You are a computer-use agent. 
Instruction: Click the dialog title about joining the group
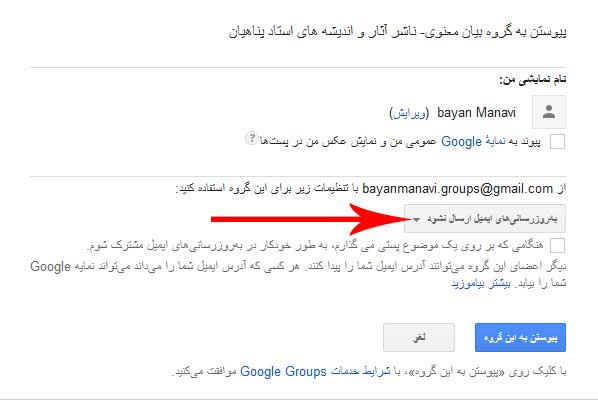click(x=397, y=32)
